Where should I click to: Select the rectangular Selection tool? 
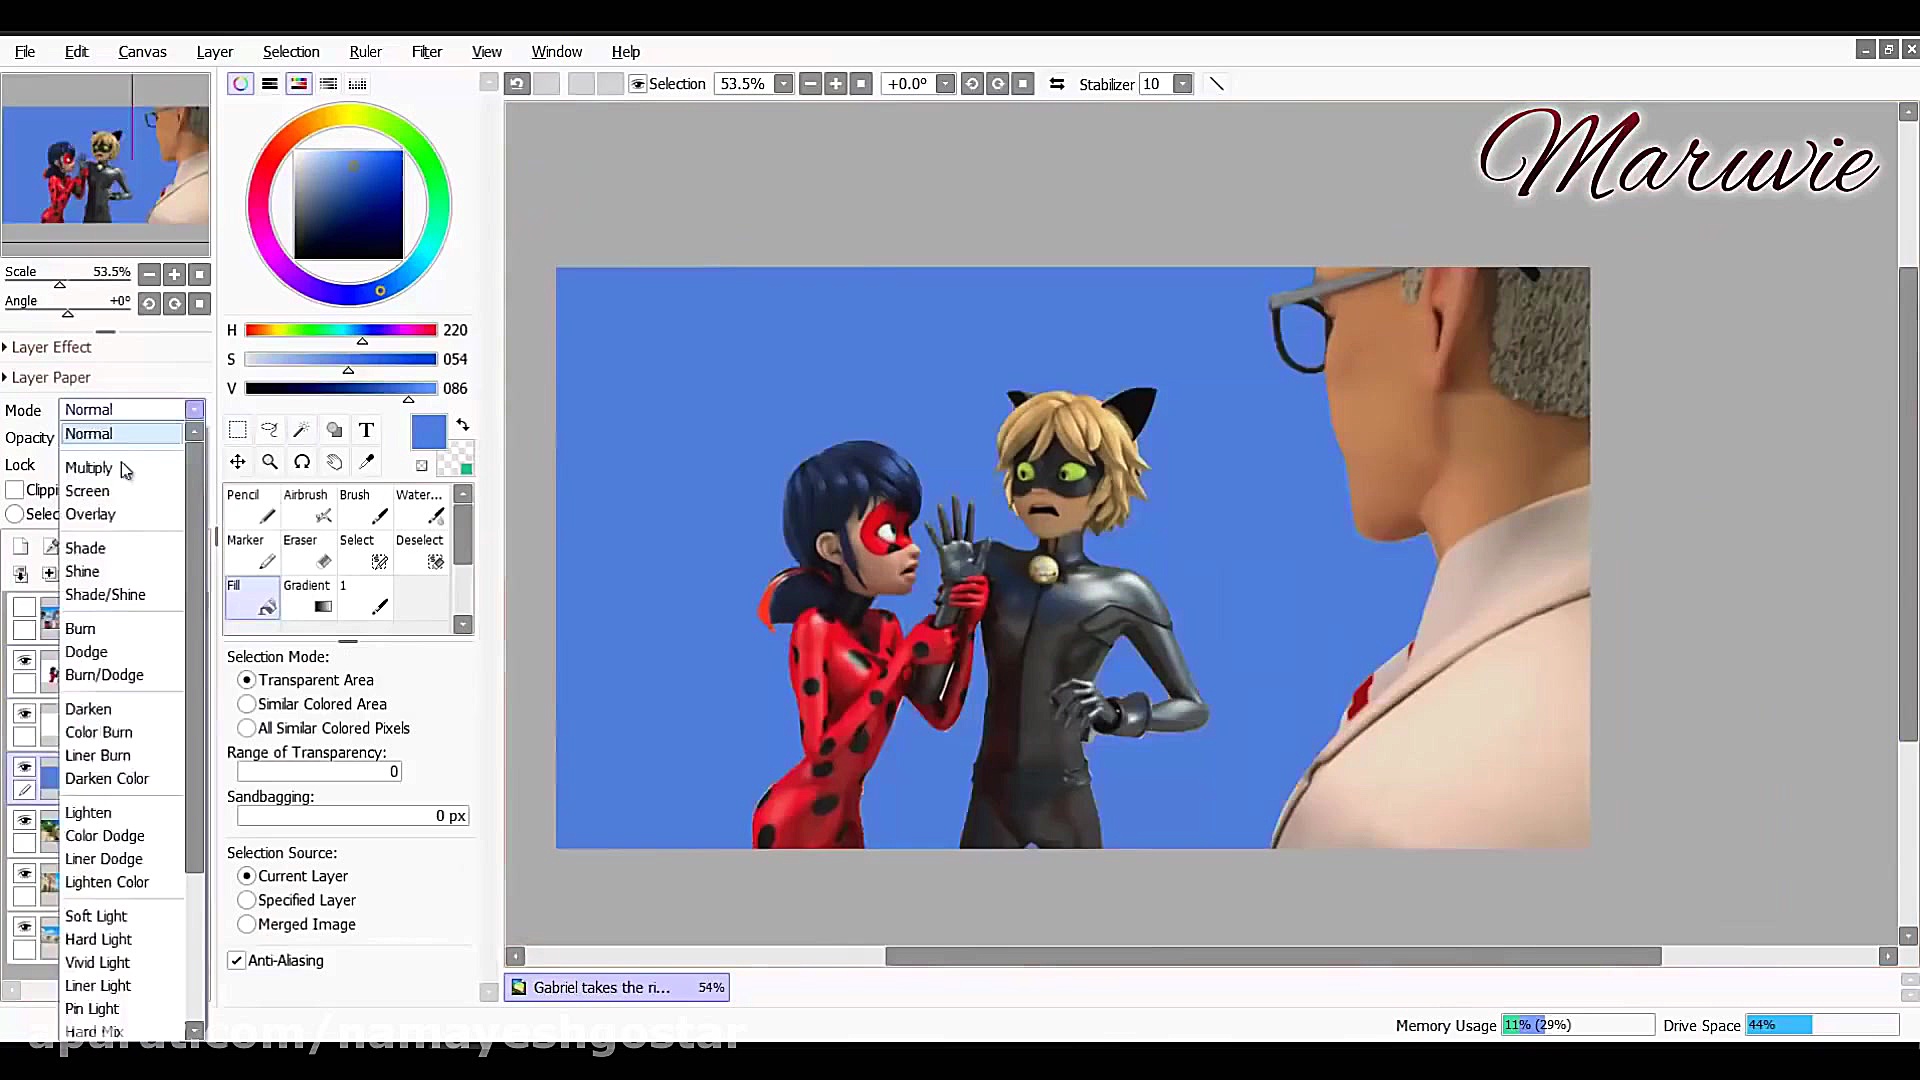(x=237, y=430)
